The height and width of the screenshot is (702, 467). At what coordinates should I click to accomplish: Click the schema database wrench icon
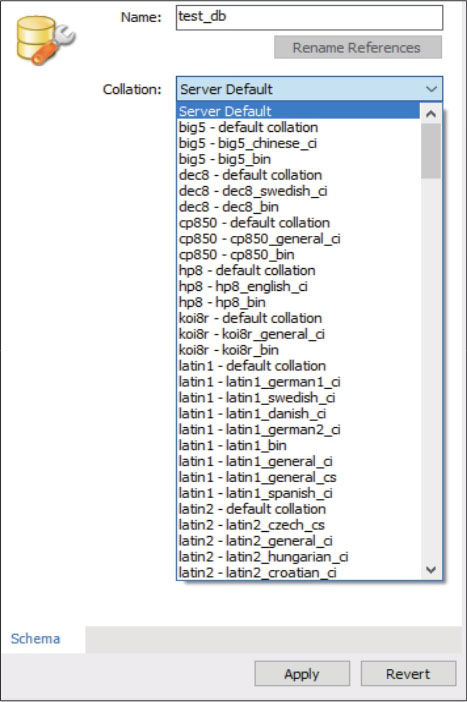pos(46,40)
